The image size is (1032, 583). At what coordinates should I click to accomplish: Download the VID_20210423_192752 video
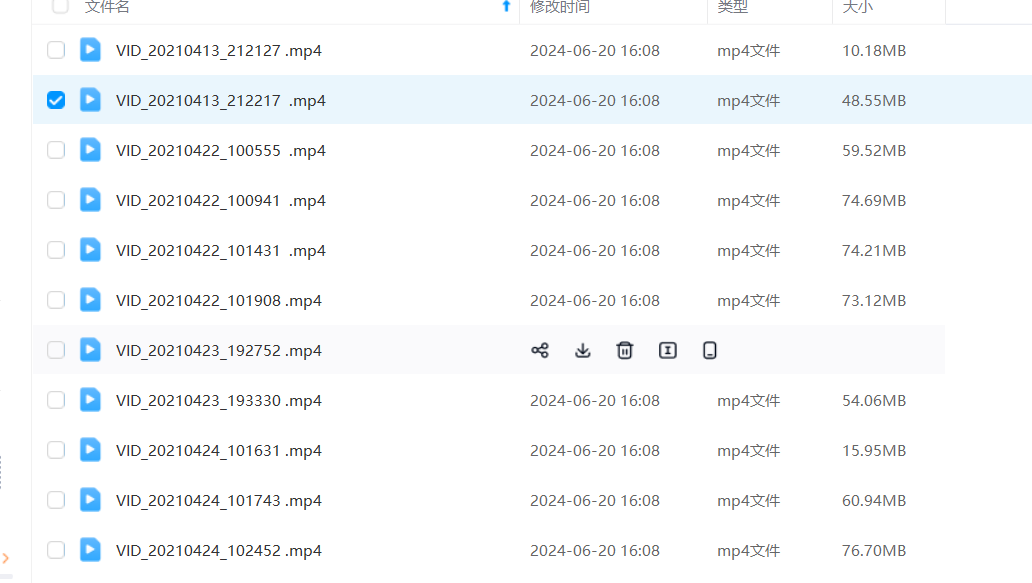583,350
